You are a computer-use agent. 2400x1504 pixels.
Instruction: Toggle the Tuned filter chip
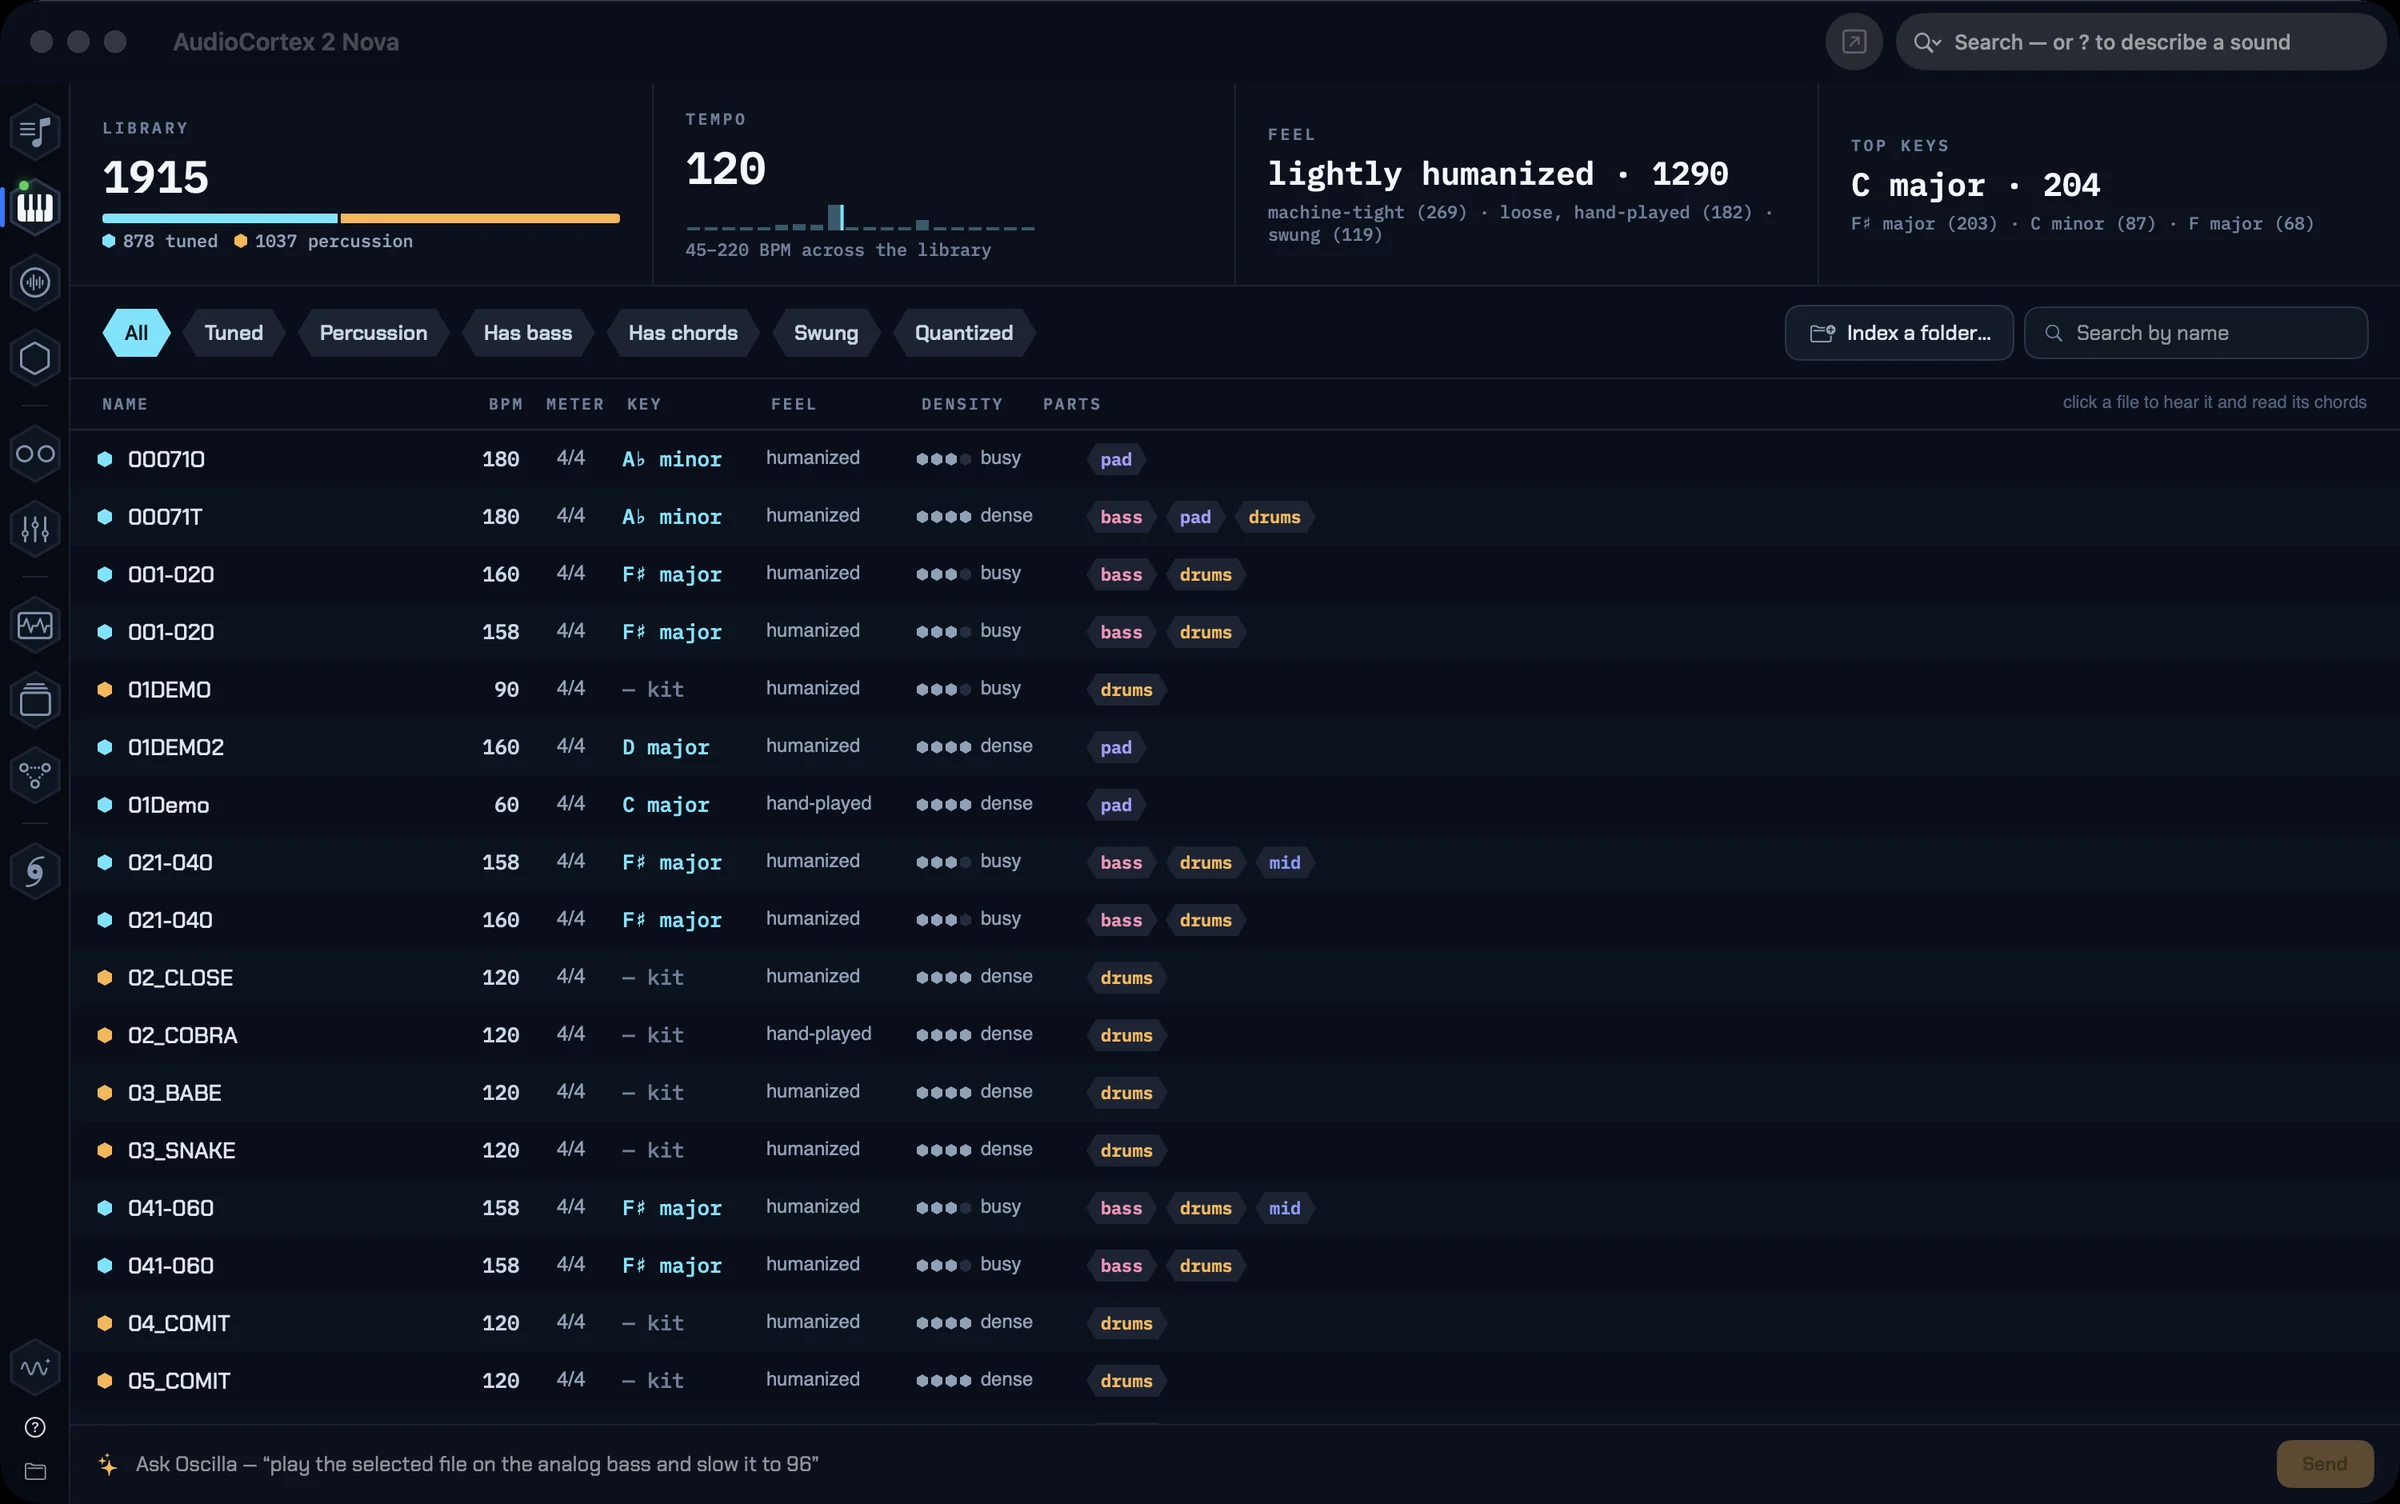click(234, 333)
